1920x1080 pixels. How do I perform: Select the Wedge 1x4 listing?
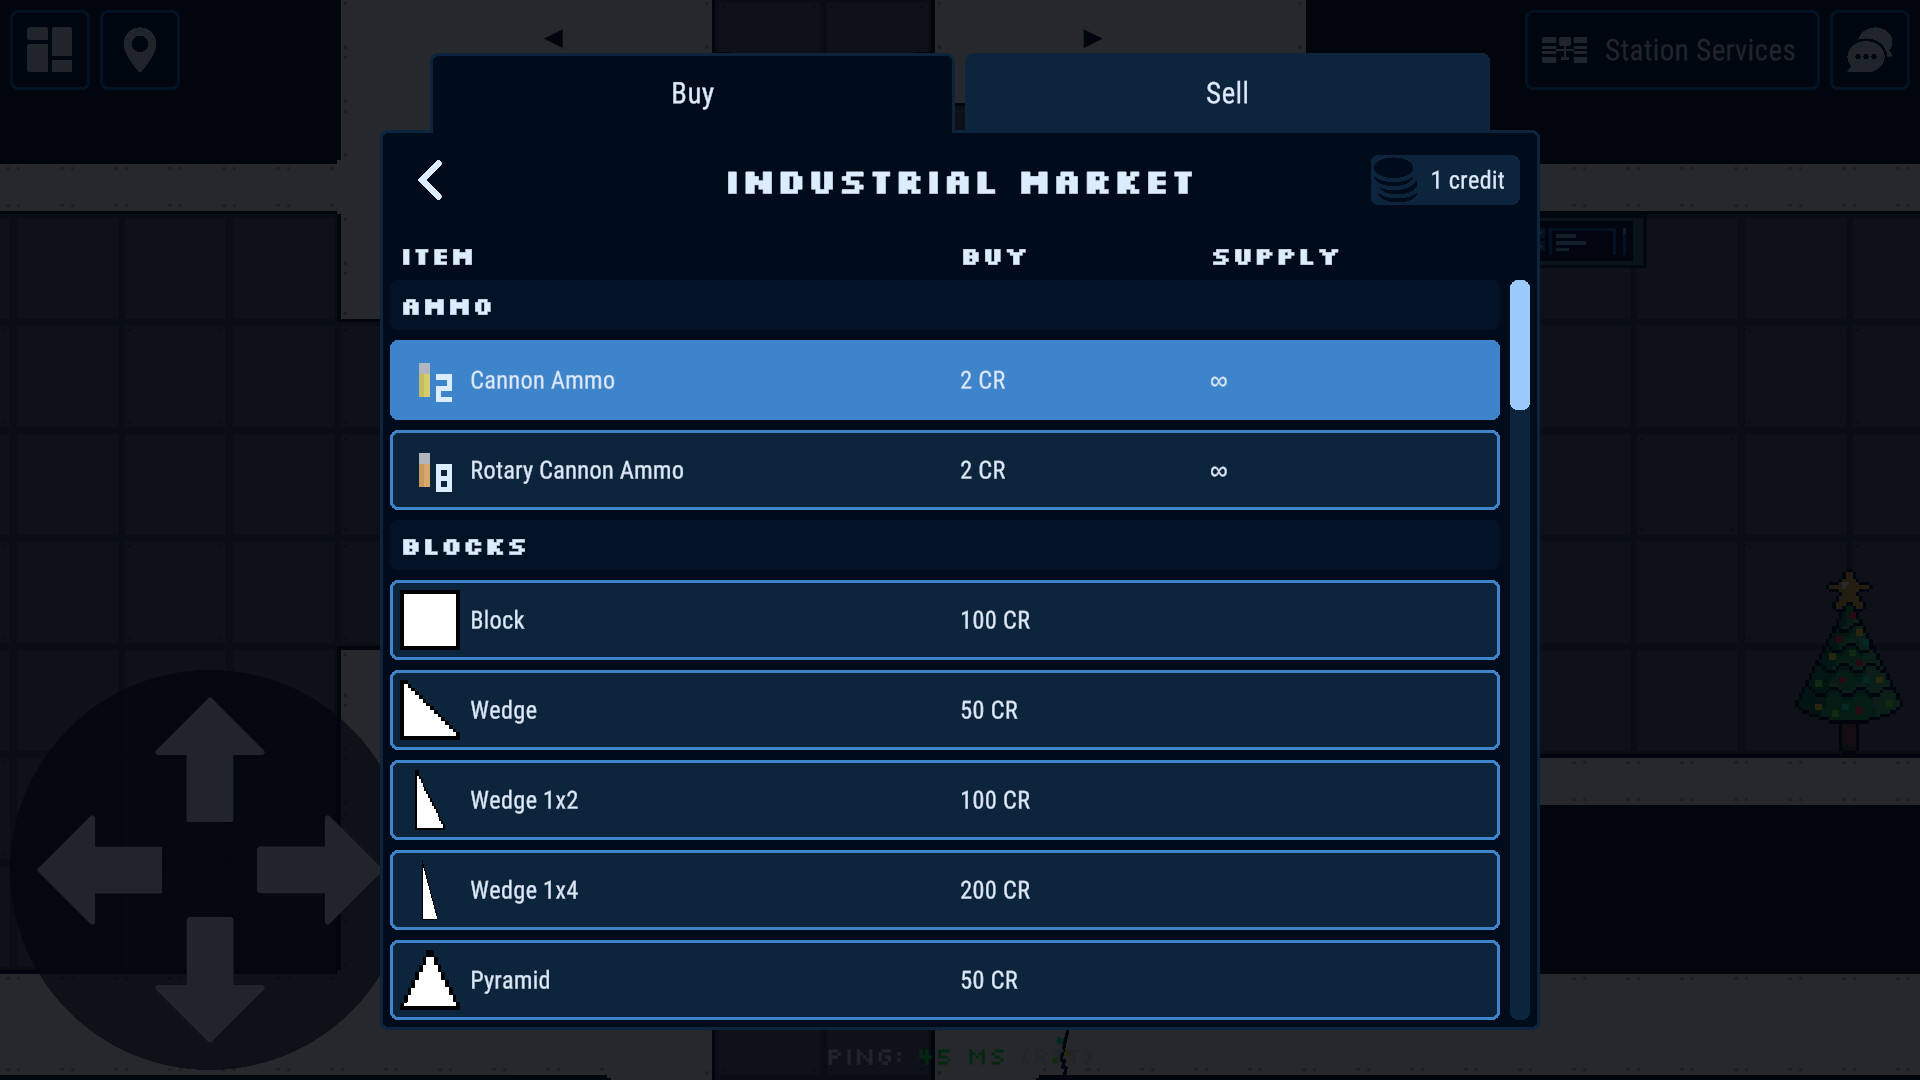944,890
